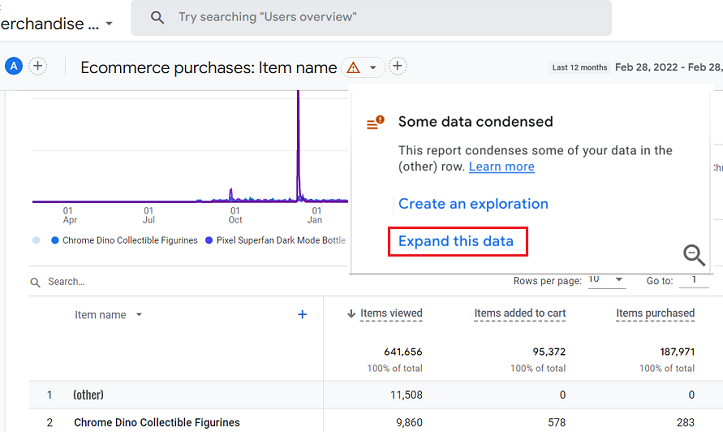Click the 'A' All Users segment badge
723x432 pixels.
click(13, 66)
